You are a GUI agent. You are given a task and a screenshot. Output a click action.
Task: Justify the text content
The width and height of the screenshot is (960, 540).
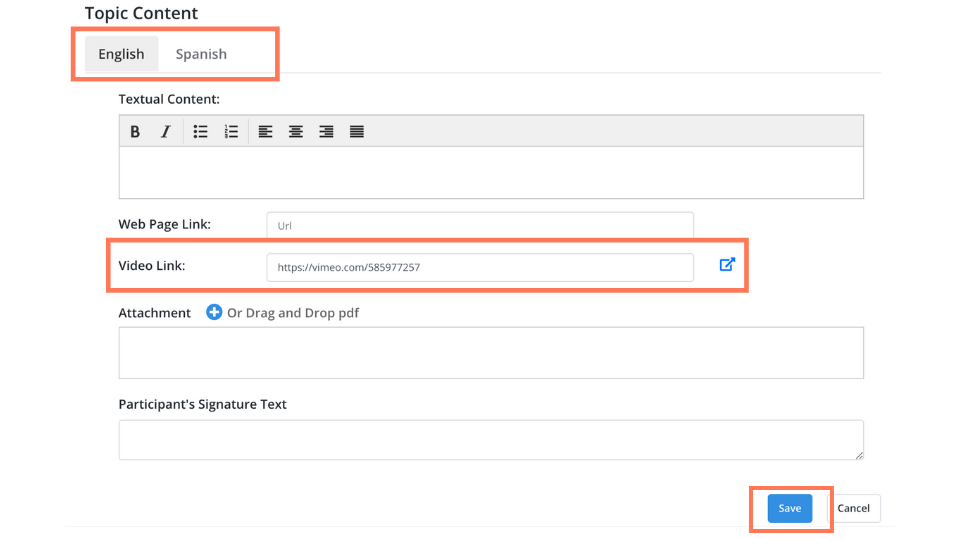click(x=357, y=132)
